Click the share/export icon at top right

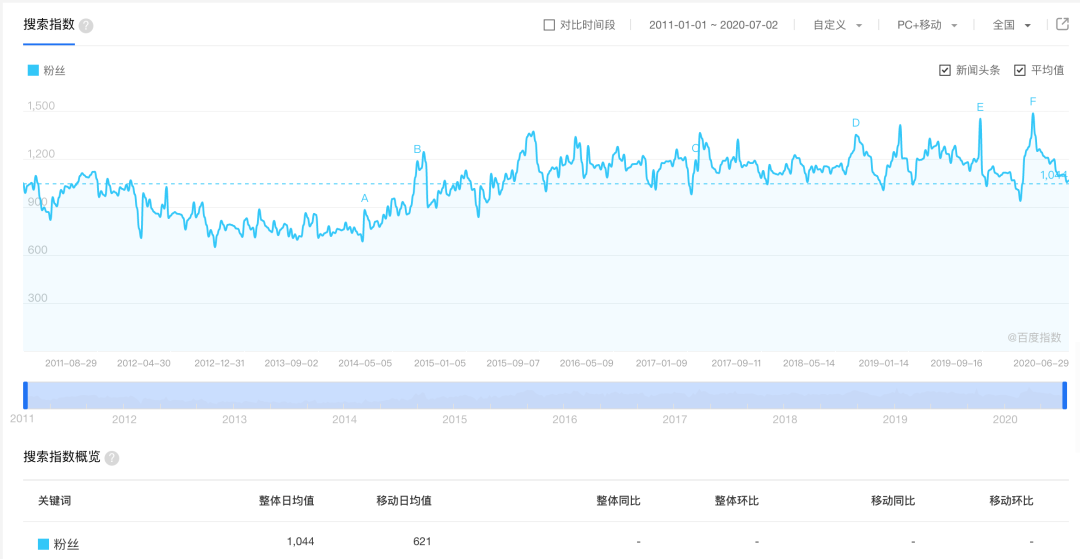(x=1062, y=25)
